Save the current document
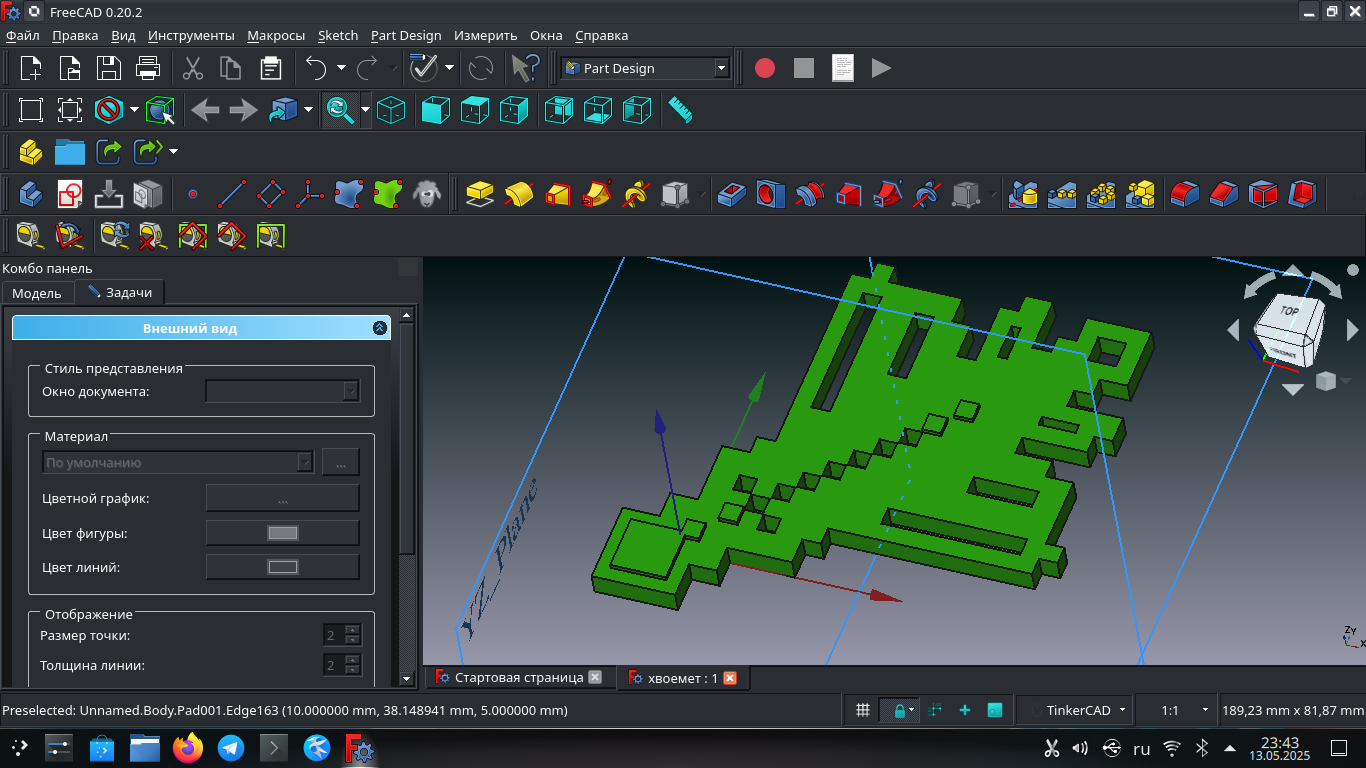1366x768 pixels. pos(108,68)
